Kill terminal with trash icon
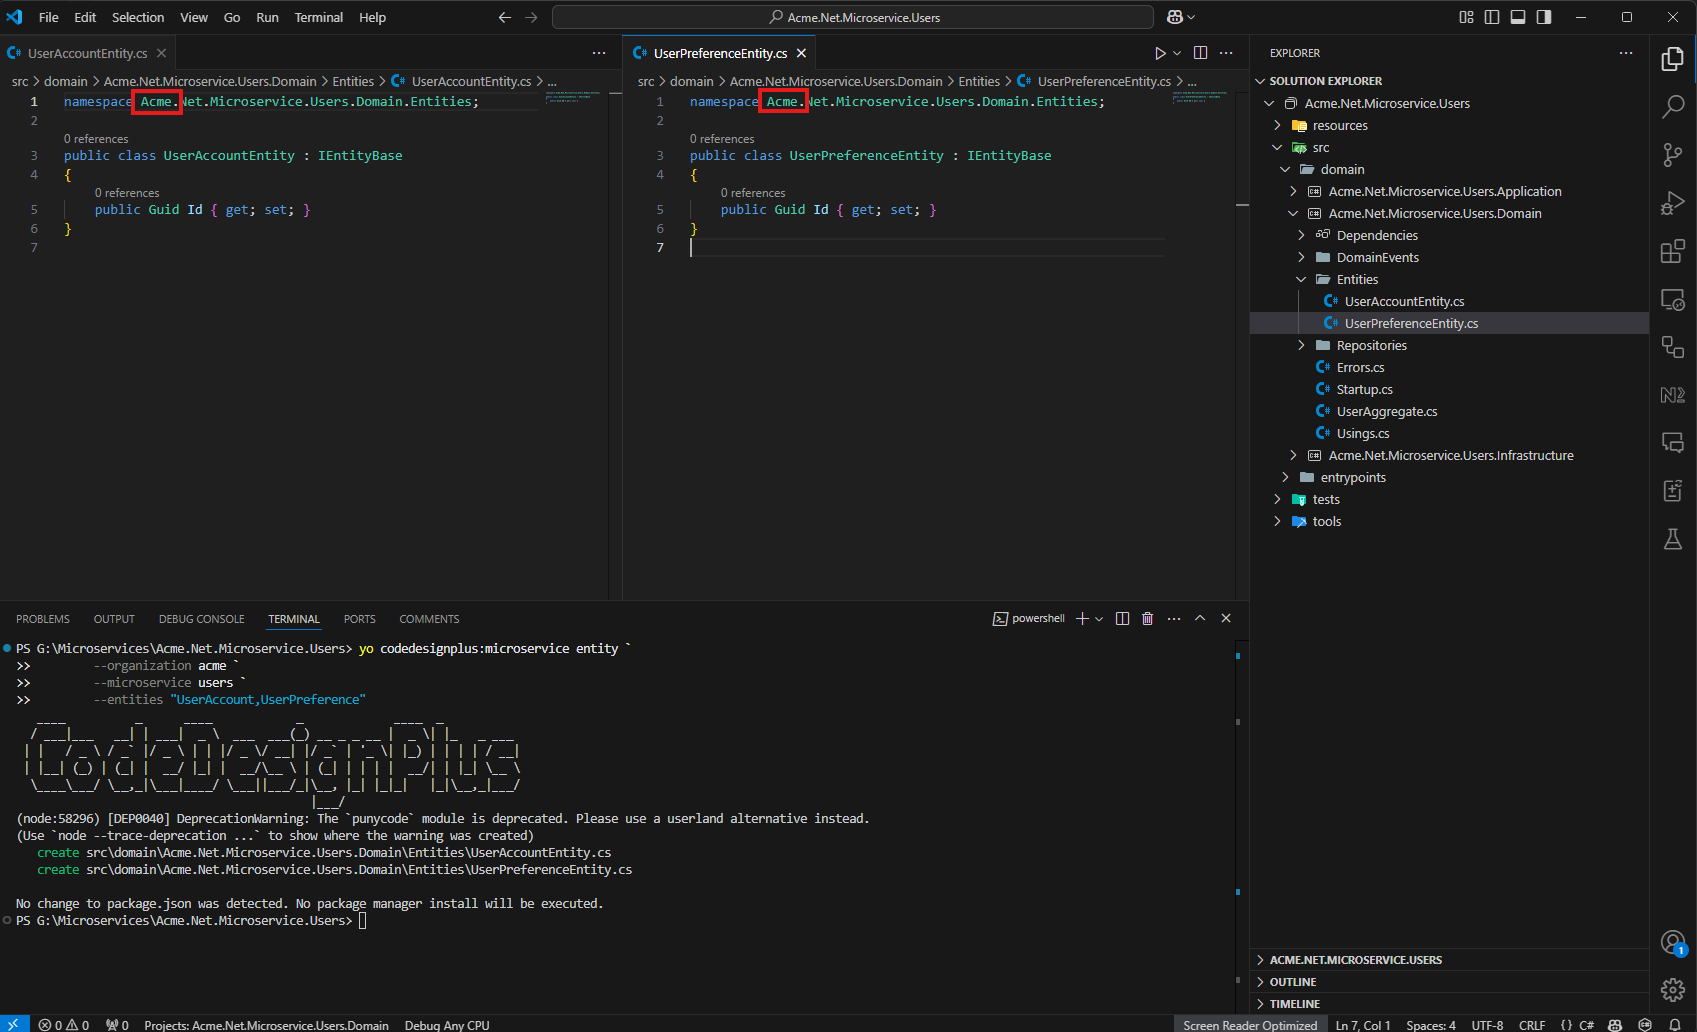 (1147, 619)
